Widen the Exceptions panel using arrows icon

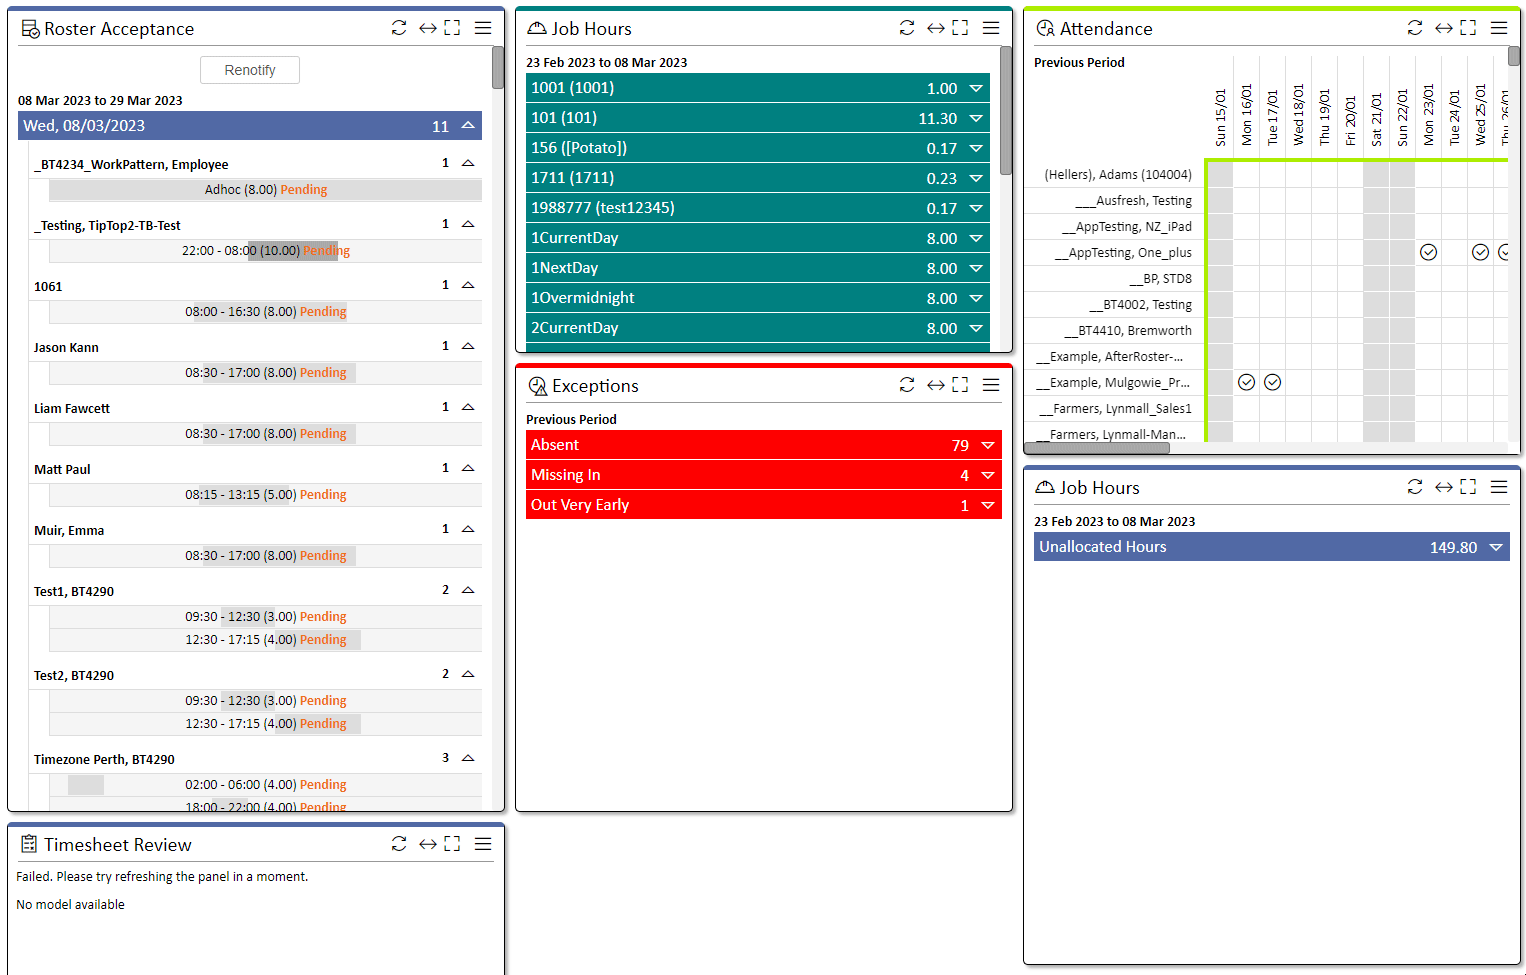[x=935, y=385]
